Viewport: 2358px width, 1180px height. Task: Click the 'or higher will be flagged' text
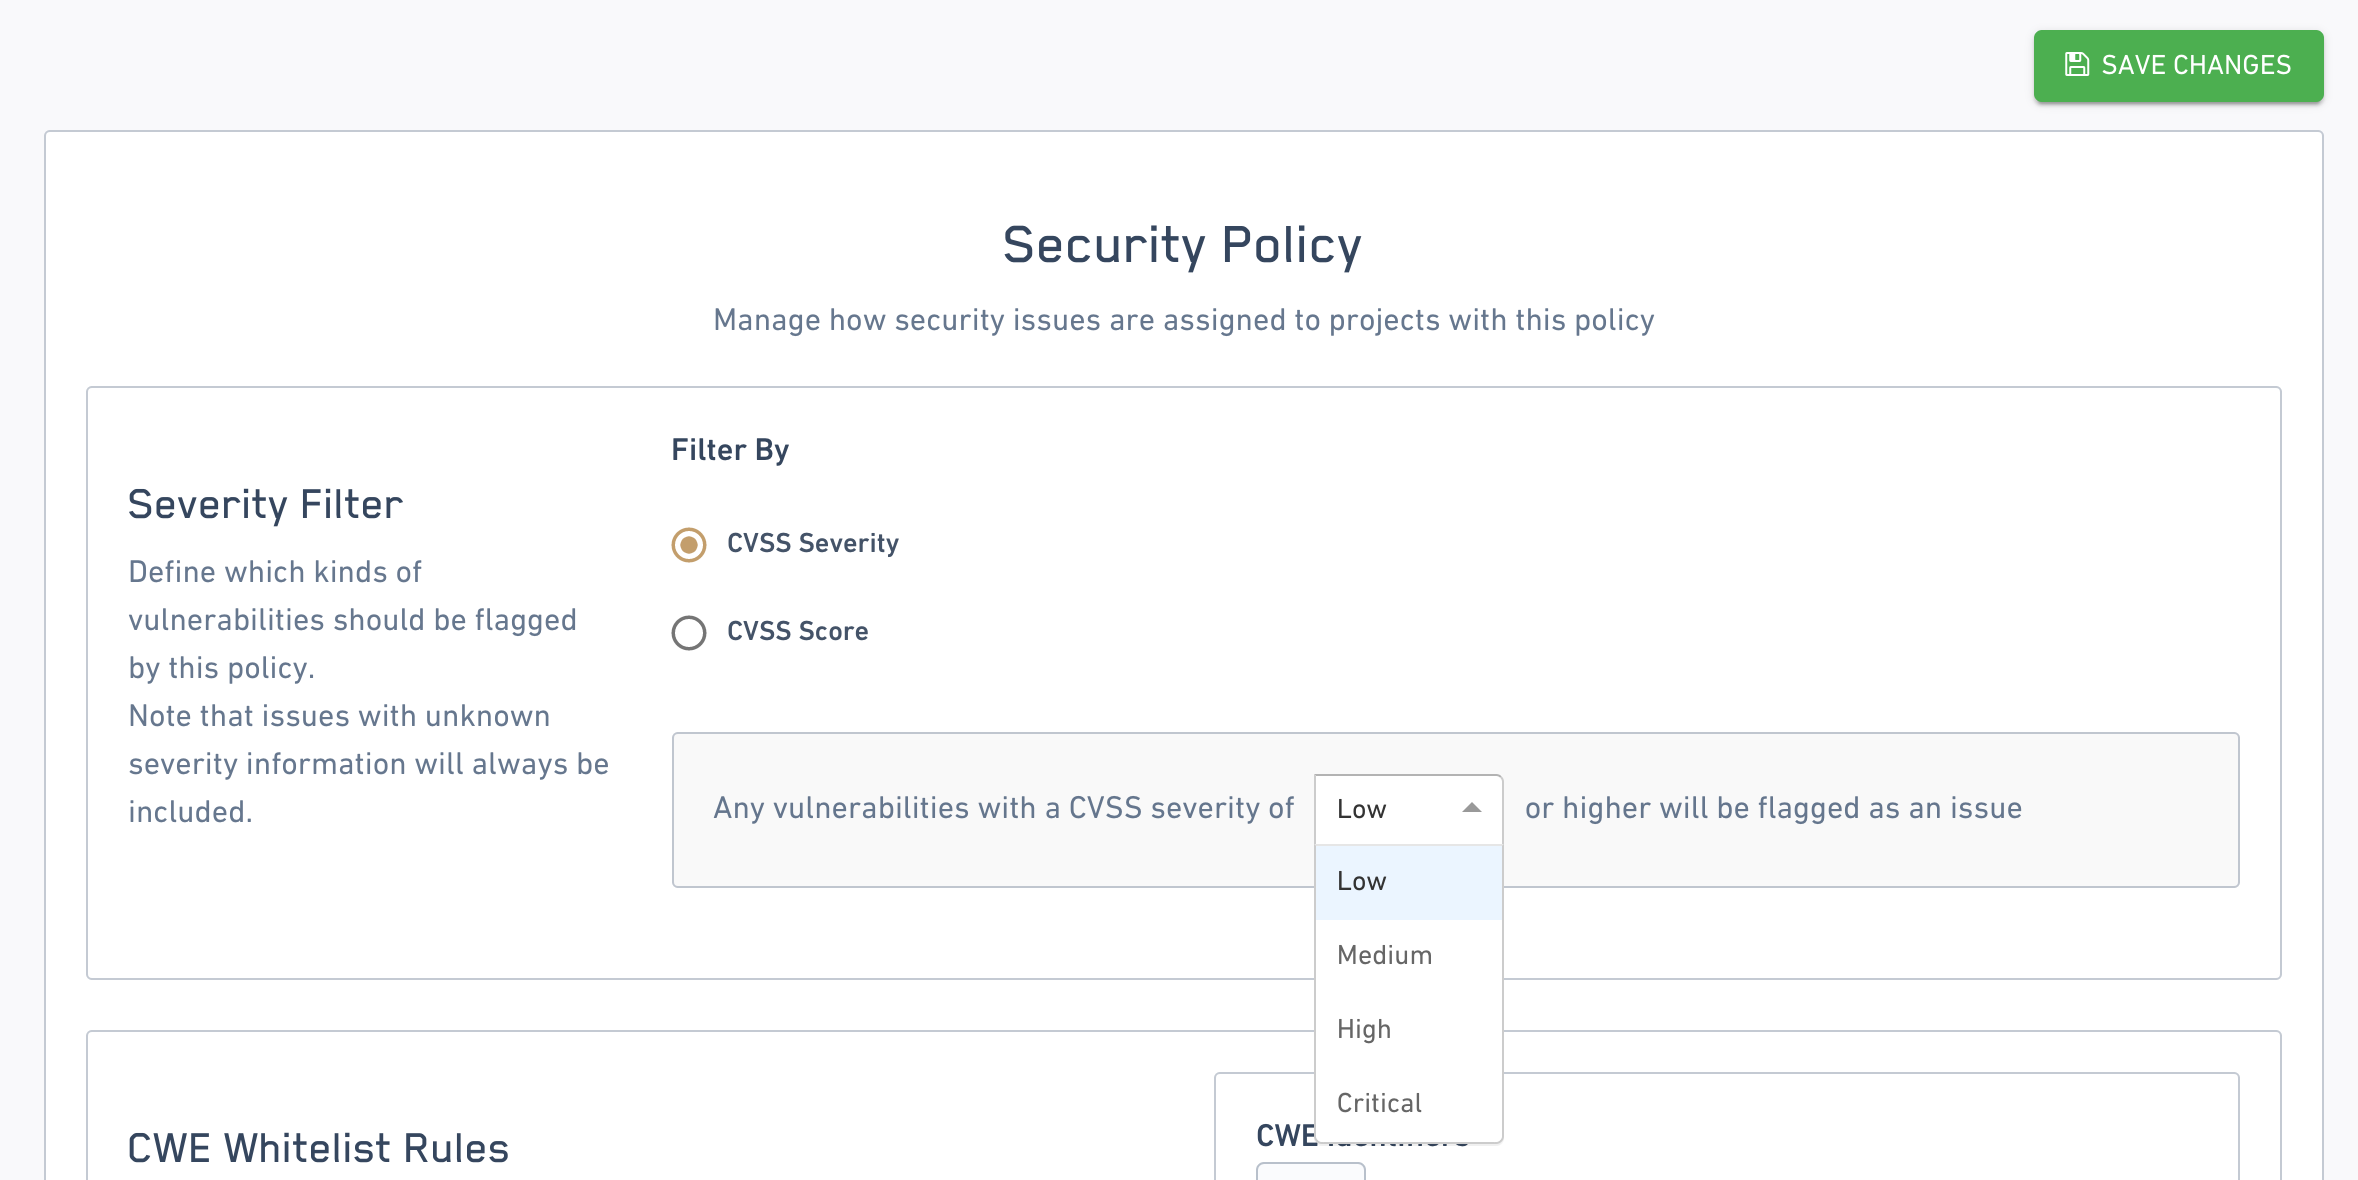(1772, 808)
